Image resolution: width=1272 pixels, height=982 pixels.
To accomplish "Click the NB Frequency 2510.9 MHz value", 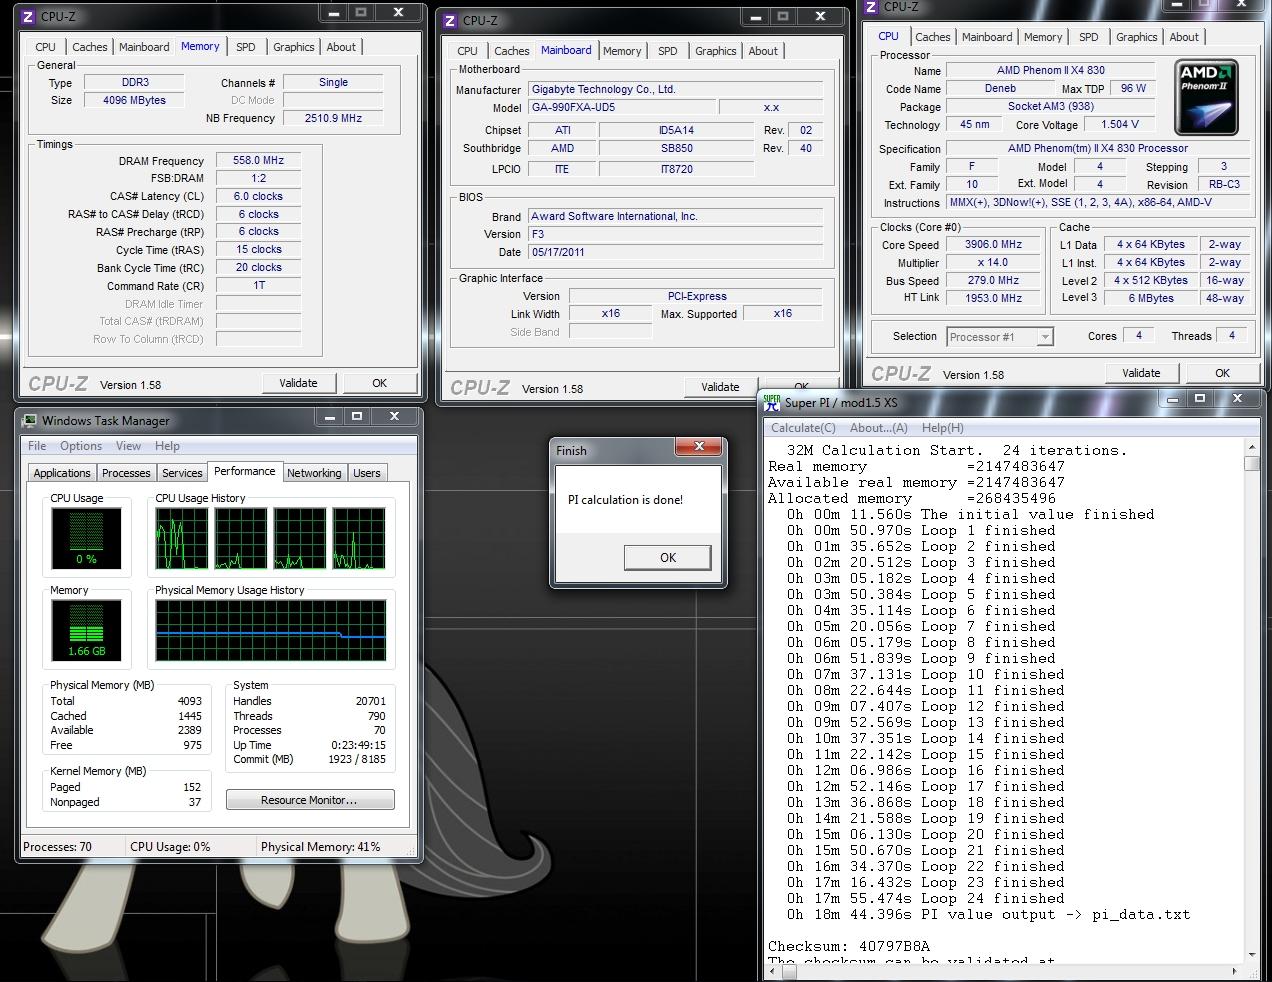I will coord(333,118).
